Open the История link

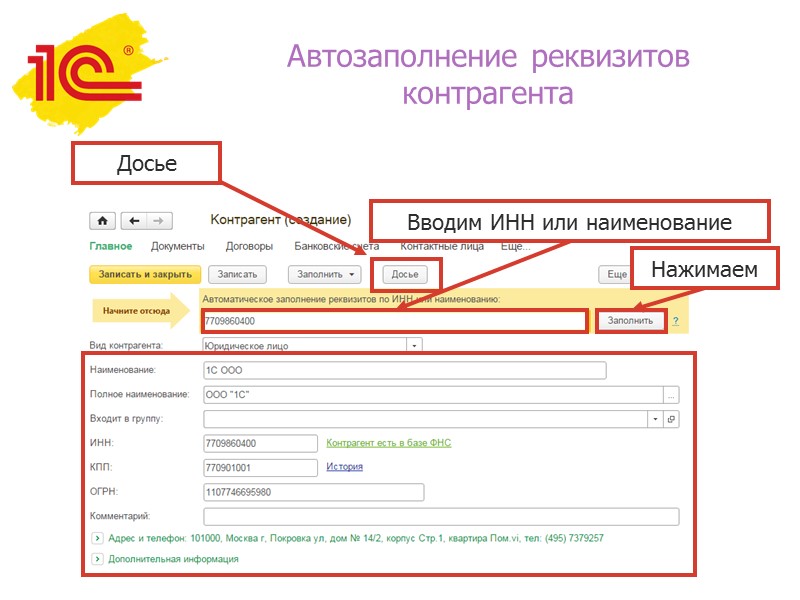[344, 466]
